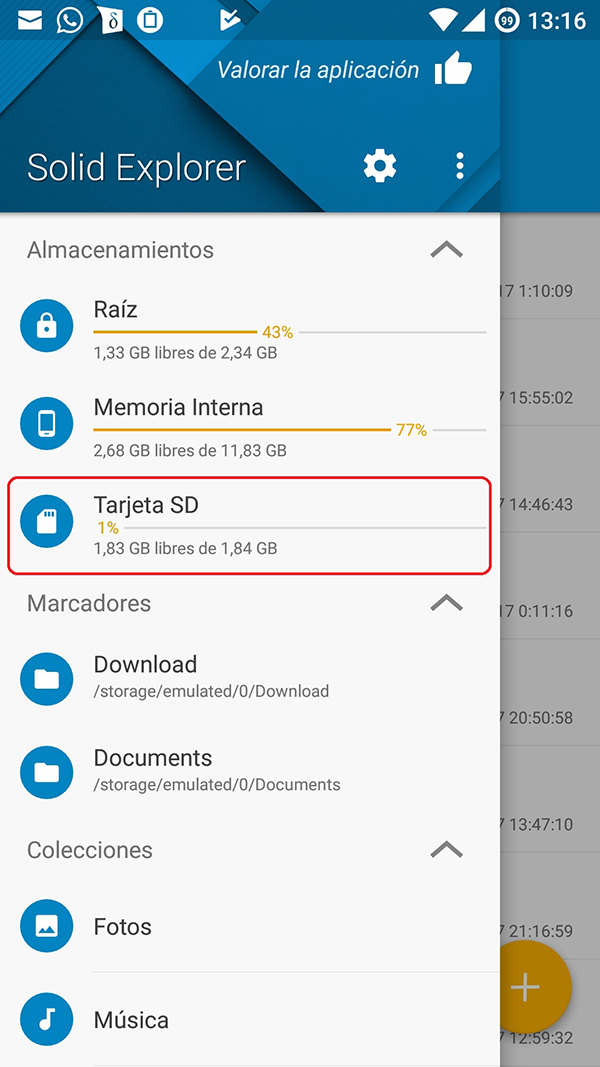This screenshot has width=600, height=1067.
Task: Open settings via the gear icon
Action: 380,165
